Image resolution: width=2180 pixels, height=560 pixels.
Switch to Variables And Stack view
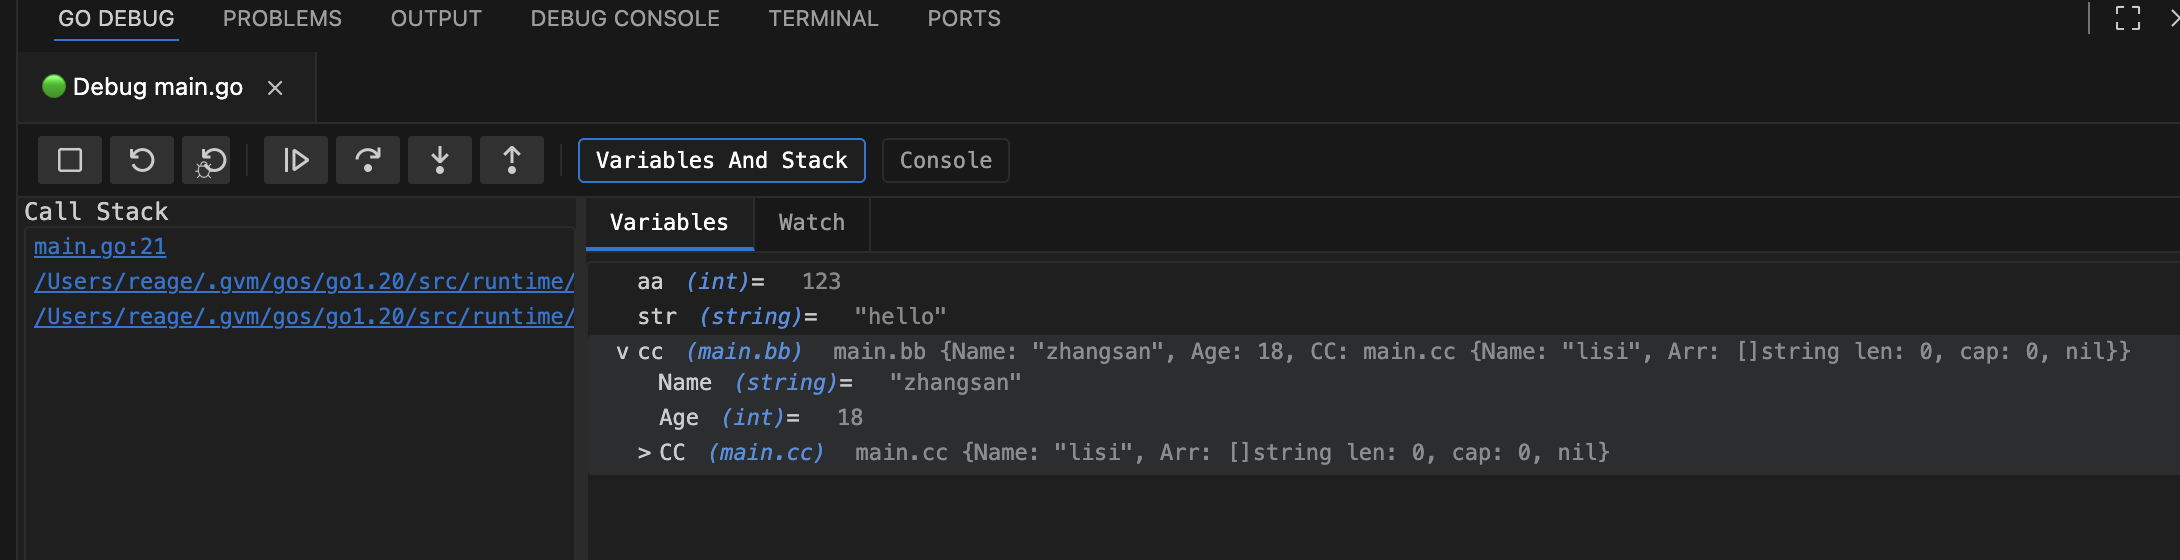pos(721,161)
